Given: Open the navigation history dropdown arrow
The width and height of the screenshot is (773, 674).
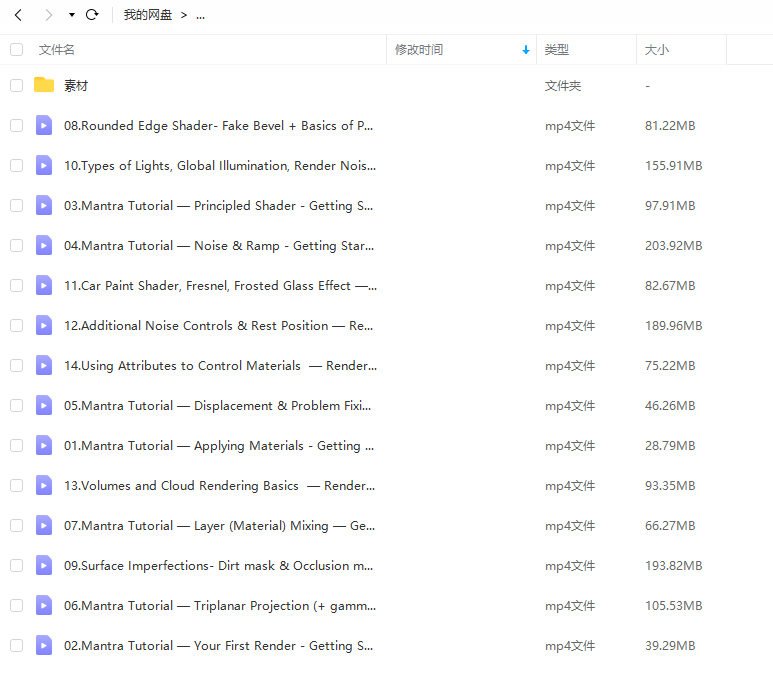Looking at the screenshot, I should 72,15.
